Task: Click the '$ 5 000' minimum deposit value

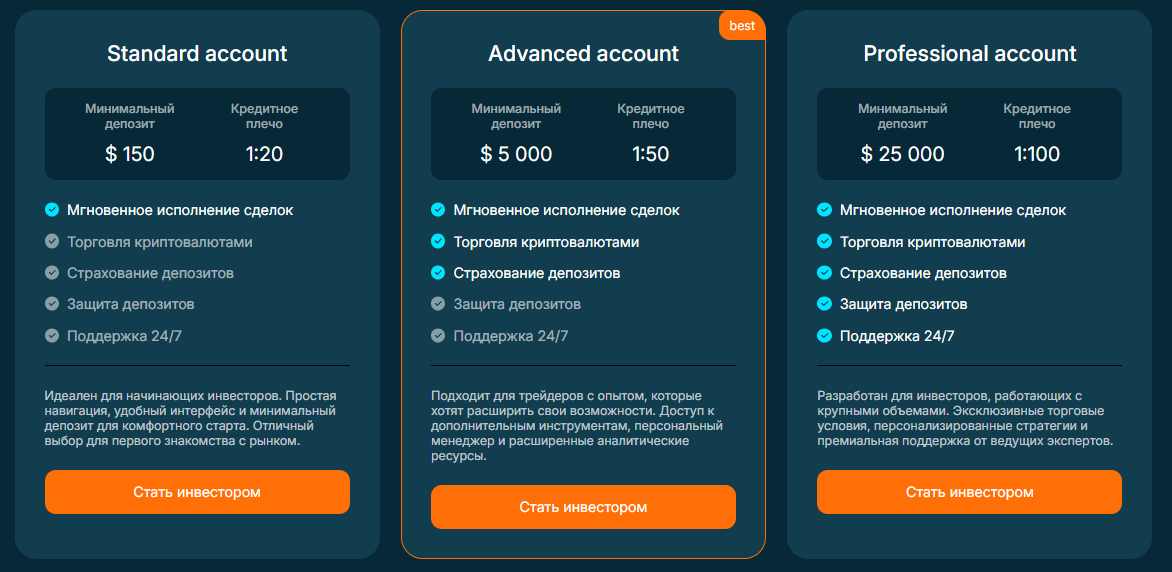Action: (516, 154)
